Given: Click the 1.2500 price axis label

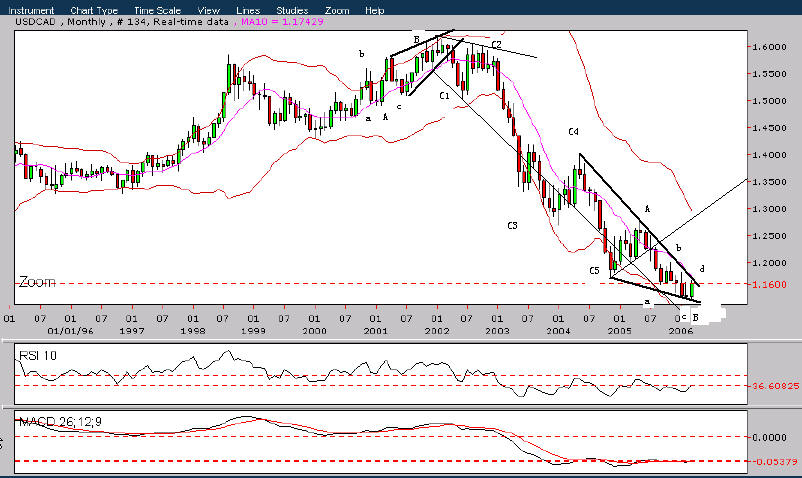Looking at the screenshot, I should click(769, 236).
